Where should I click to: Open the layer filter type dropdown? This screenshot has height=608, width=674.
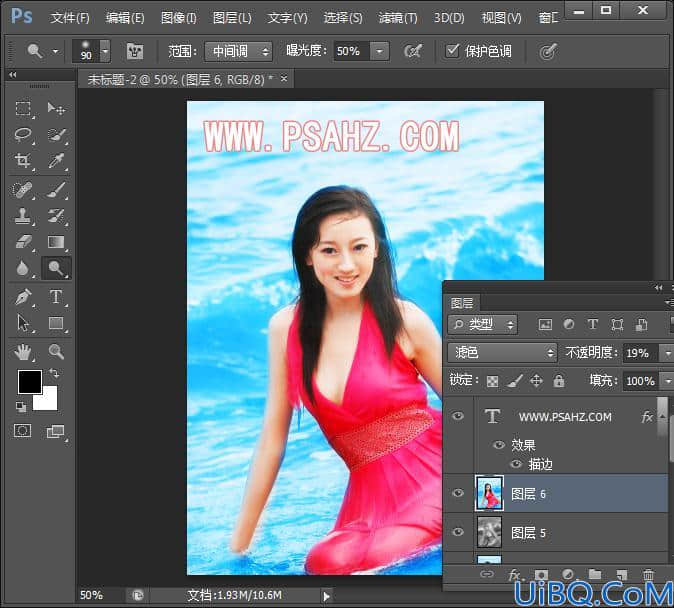[x=483, y=325]
